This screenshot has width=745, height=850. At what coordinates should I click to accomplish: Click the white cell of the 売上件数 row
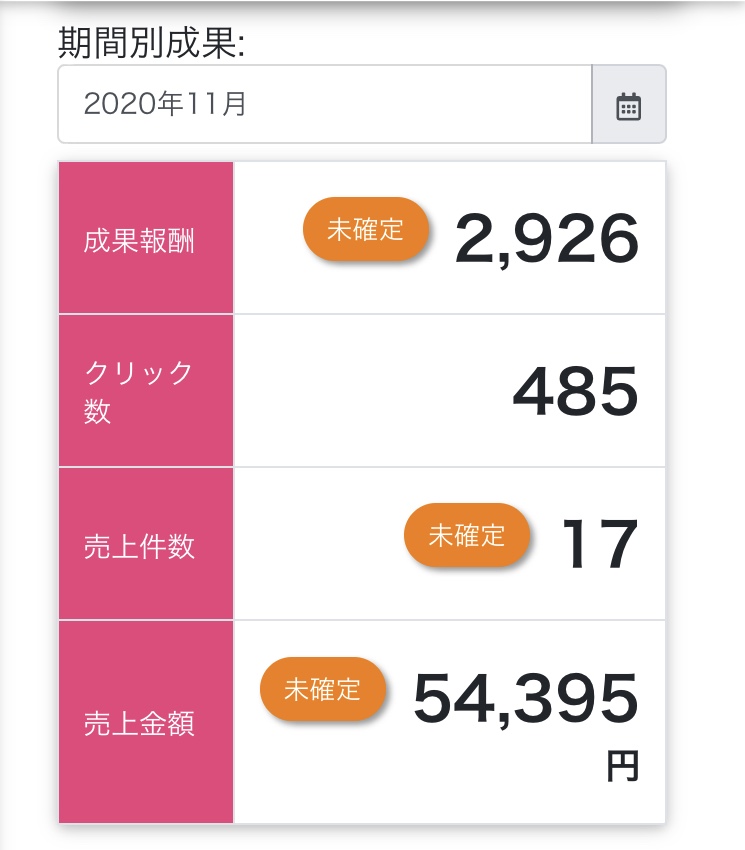point(449,543)
